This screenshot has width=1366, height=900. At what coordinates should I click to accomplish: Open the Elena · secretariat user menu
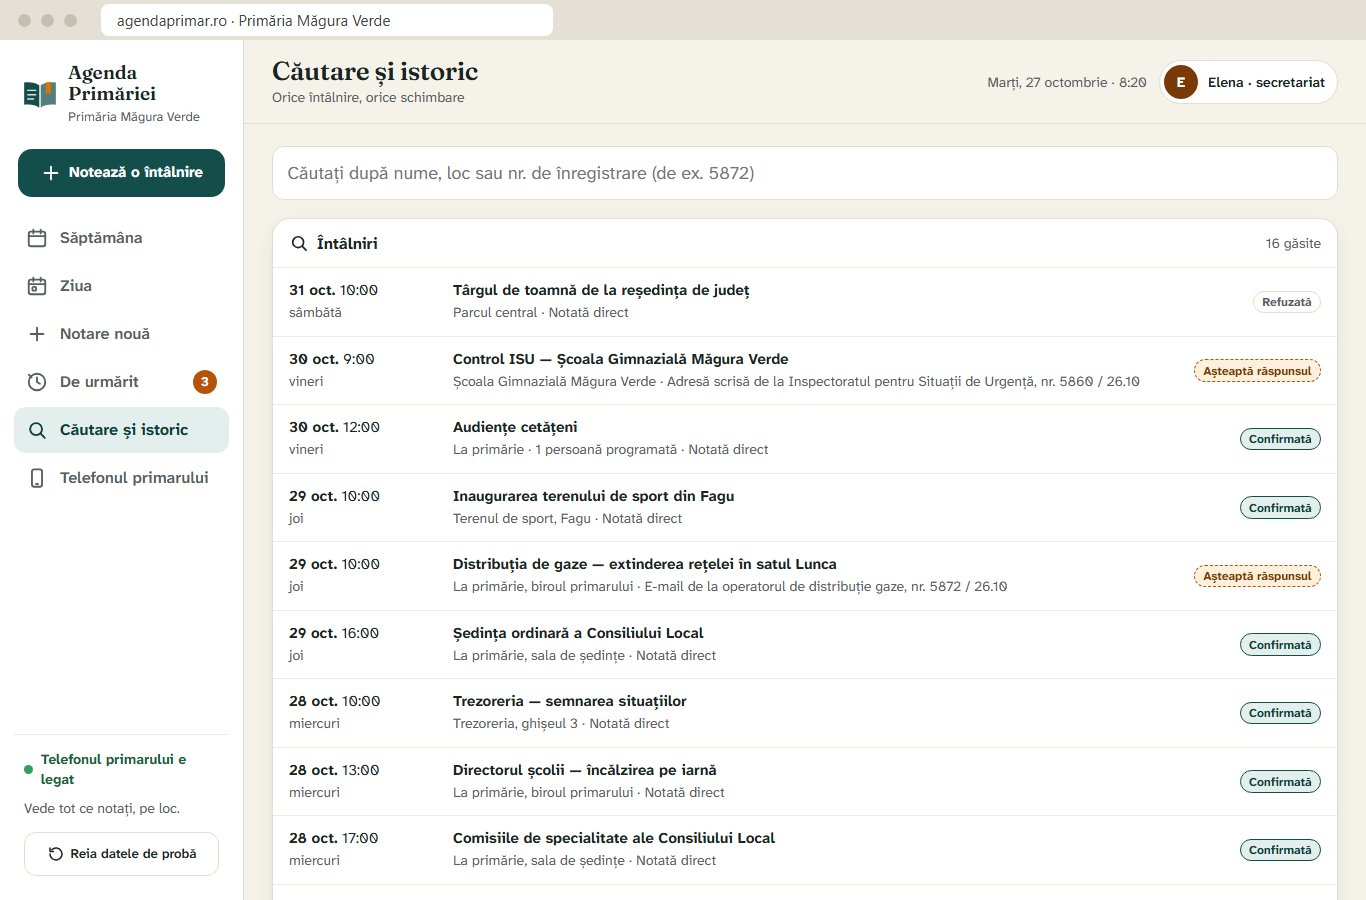[x=1248, y=82]
